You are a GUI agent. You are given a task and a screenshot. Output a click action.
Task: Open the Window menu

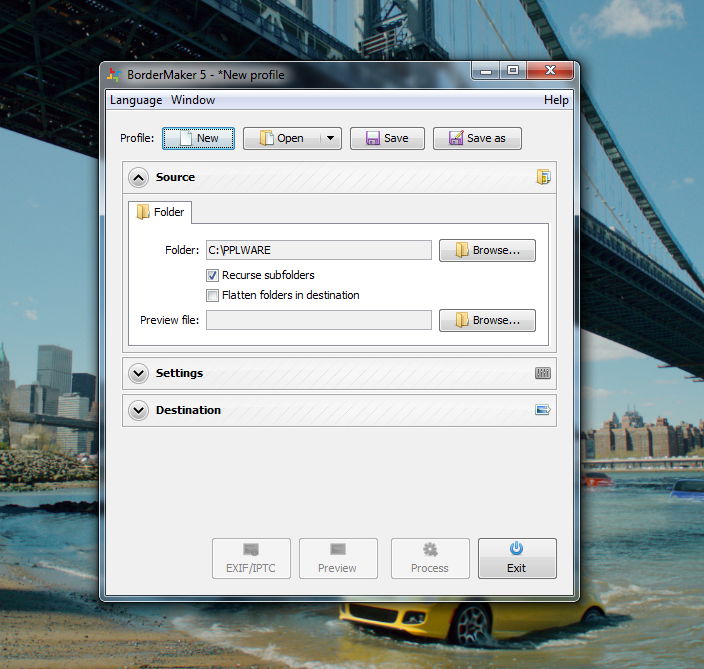click(x=193, y=100)
